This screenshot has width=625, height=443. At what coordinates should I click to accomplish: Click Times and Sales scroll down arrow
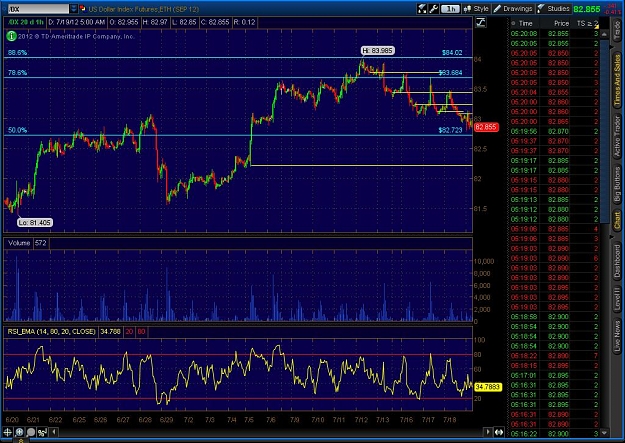(x=604, y=432)
